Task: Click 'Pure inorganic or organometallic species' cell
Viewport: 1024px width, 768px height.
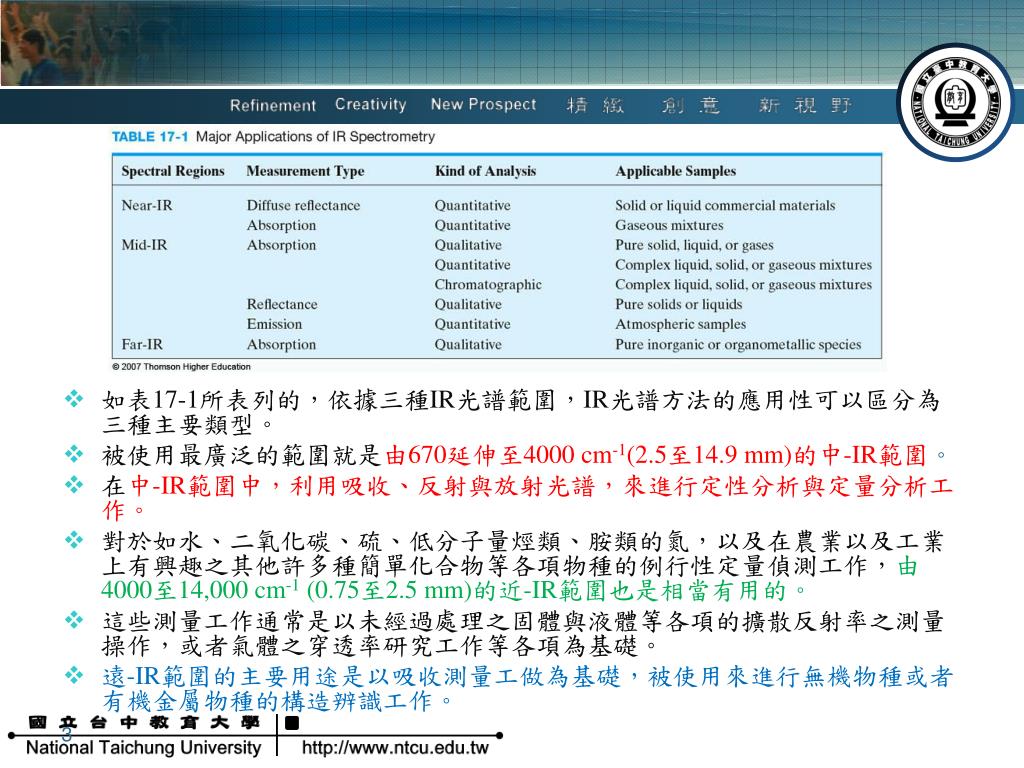Action: (738, 344)
